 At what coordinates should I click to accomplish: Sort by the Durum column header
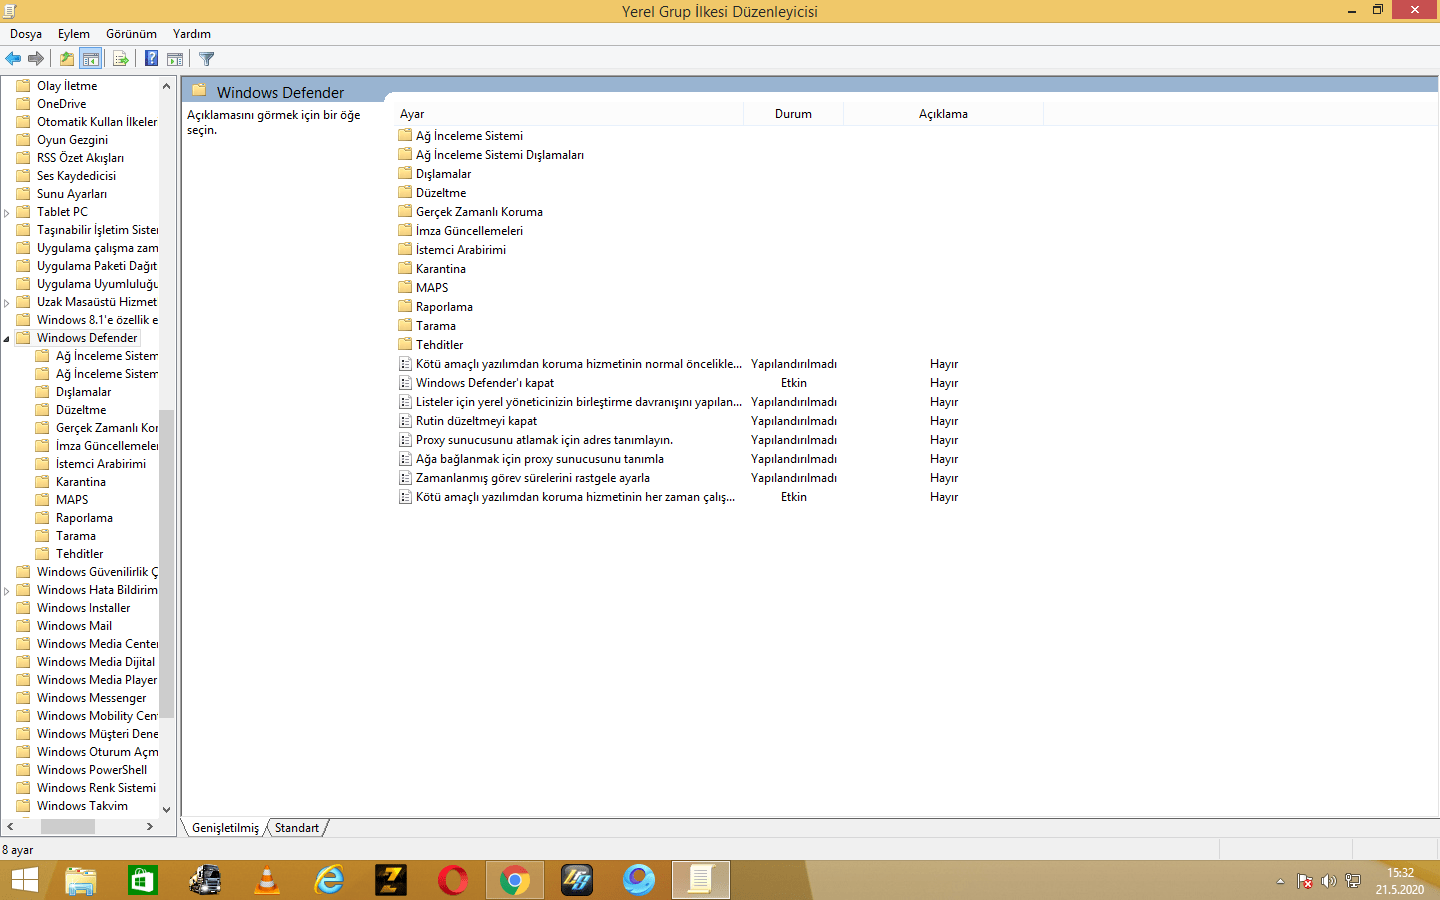tap(793, 114)
